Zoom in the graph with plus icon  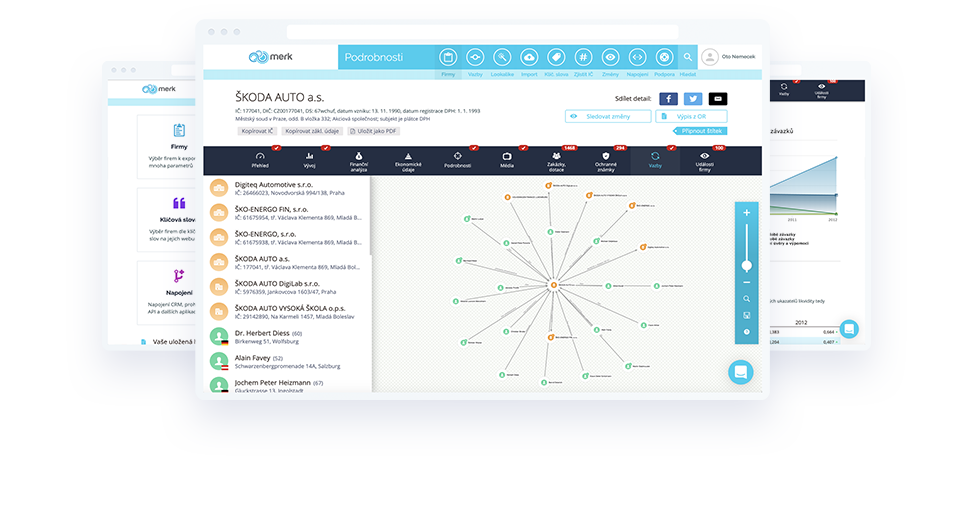pyautogui.click(x=746, y=213)
